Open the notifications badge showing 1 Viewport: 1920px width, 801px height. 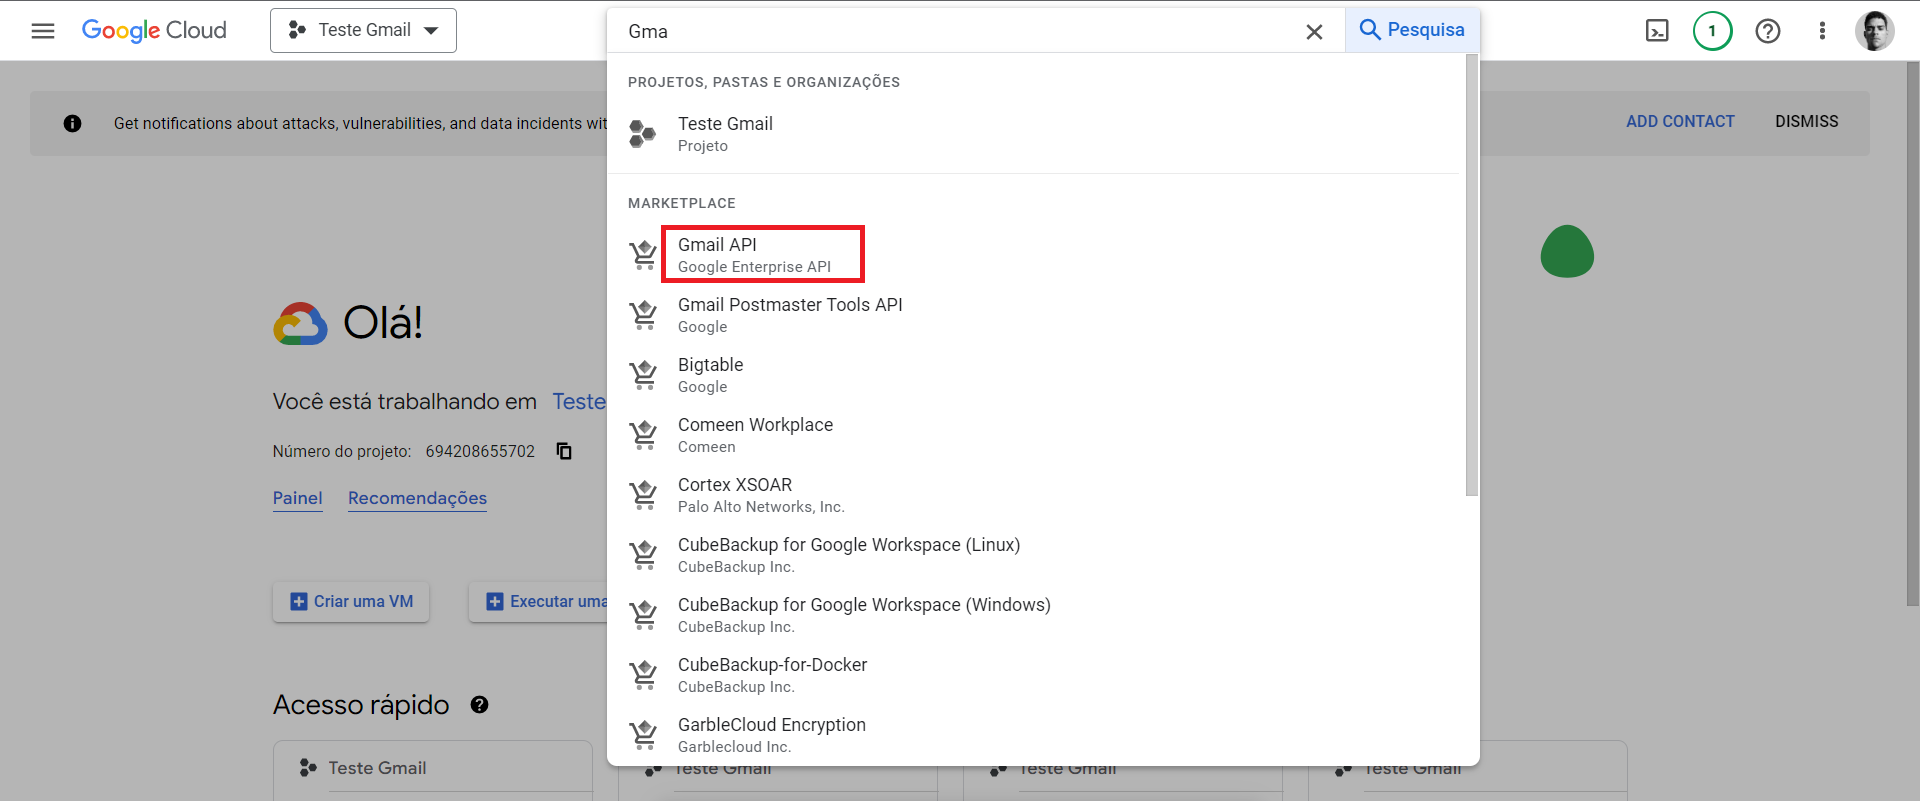tap(1712, 31)
